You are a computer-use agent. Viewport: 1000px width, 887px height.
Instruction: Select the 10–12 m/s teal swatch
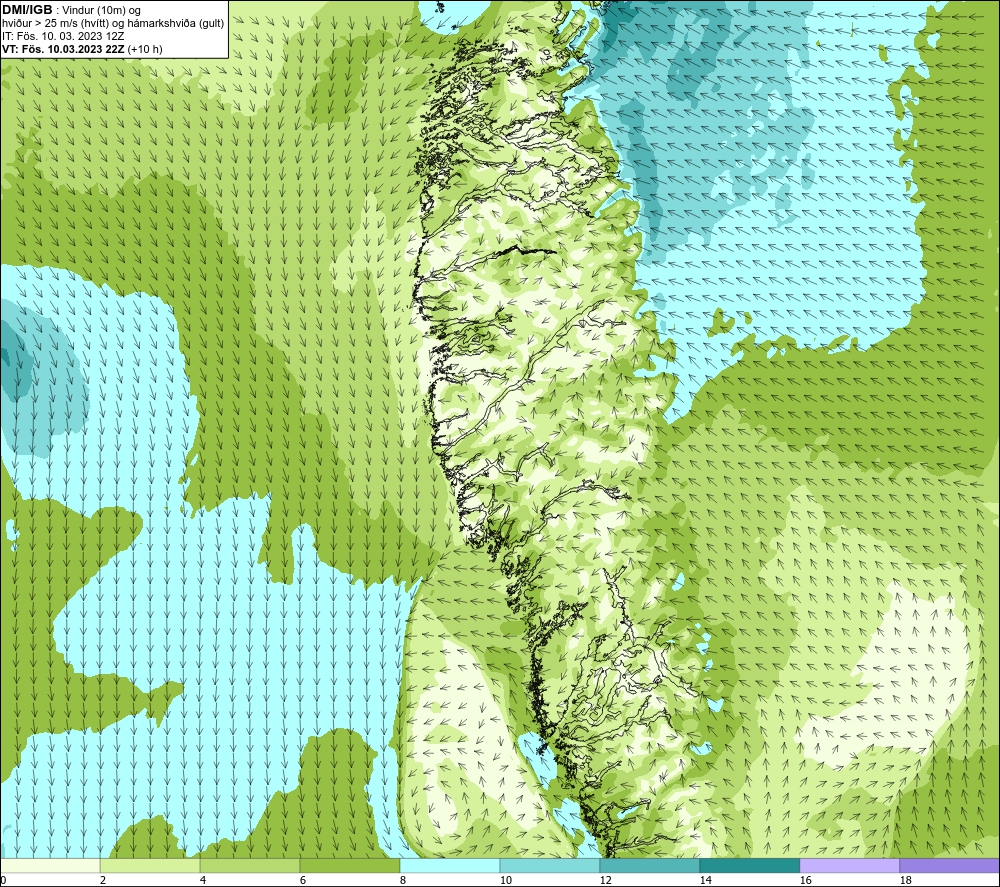click(x=550, y=865)
